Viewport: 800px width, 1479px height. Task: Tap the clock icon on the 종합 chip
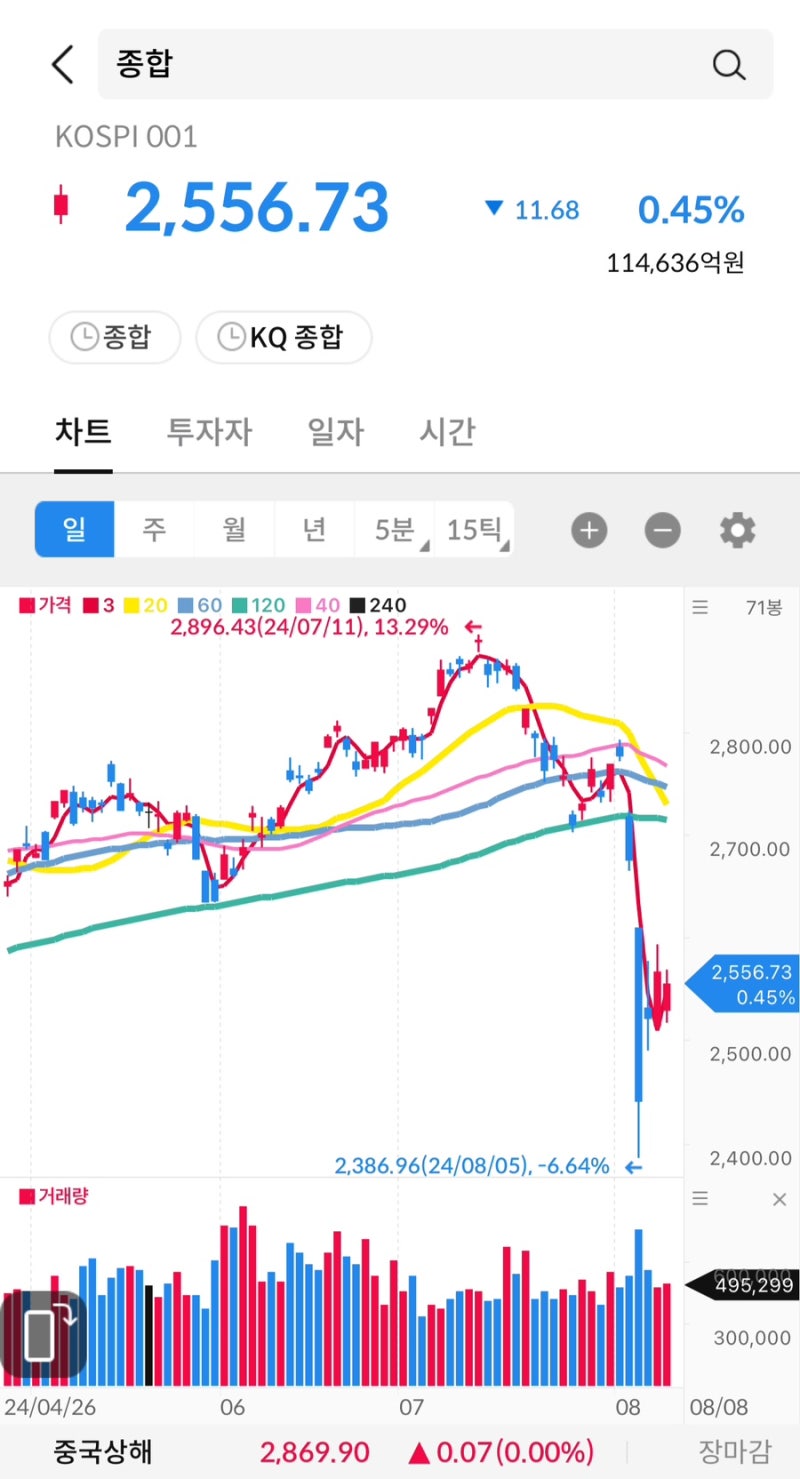(x=84, y=337)
